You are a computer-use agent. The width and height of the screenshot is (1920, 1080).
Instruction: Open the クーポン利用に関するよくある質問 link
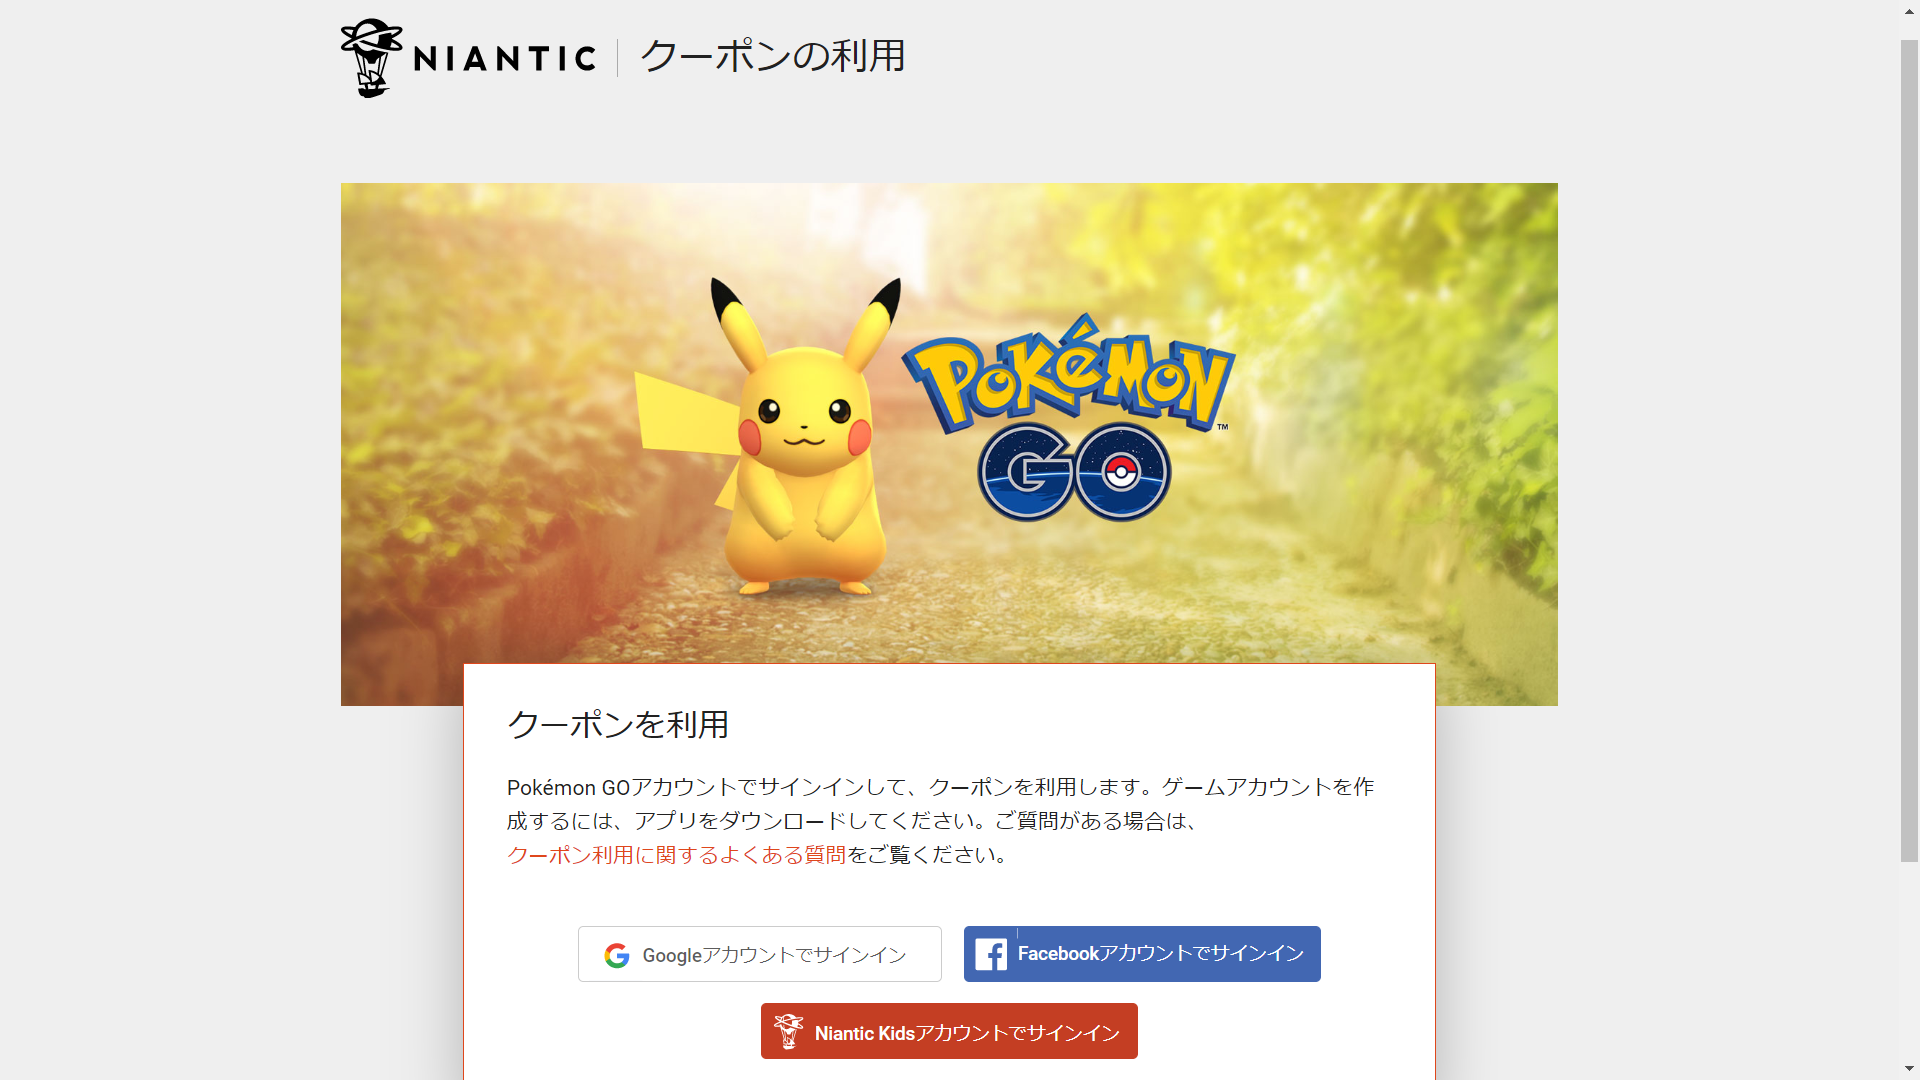coord(676,855)
